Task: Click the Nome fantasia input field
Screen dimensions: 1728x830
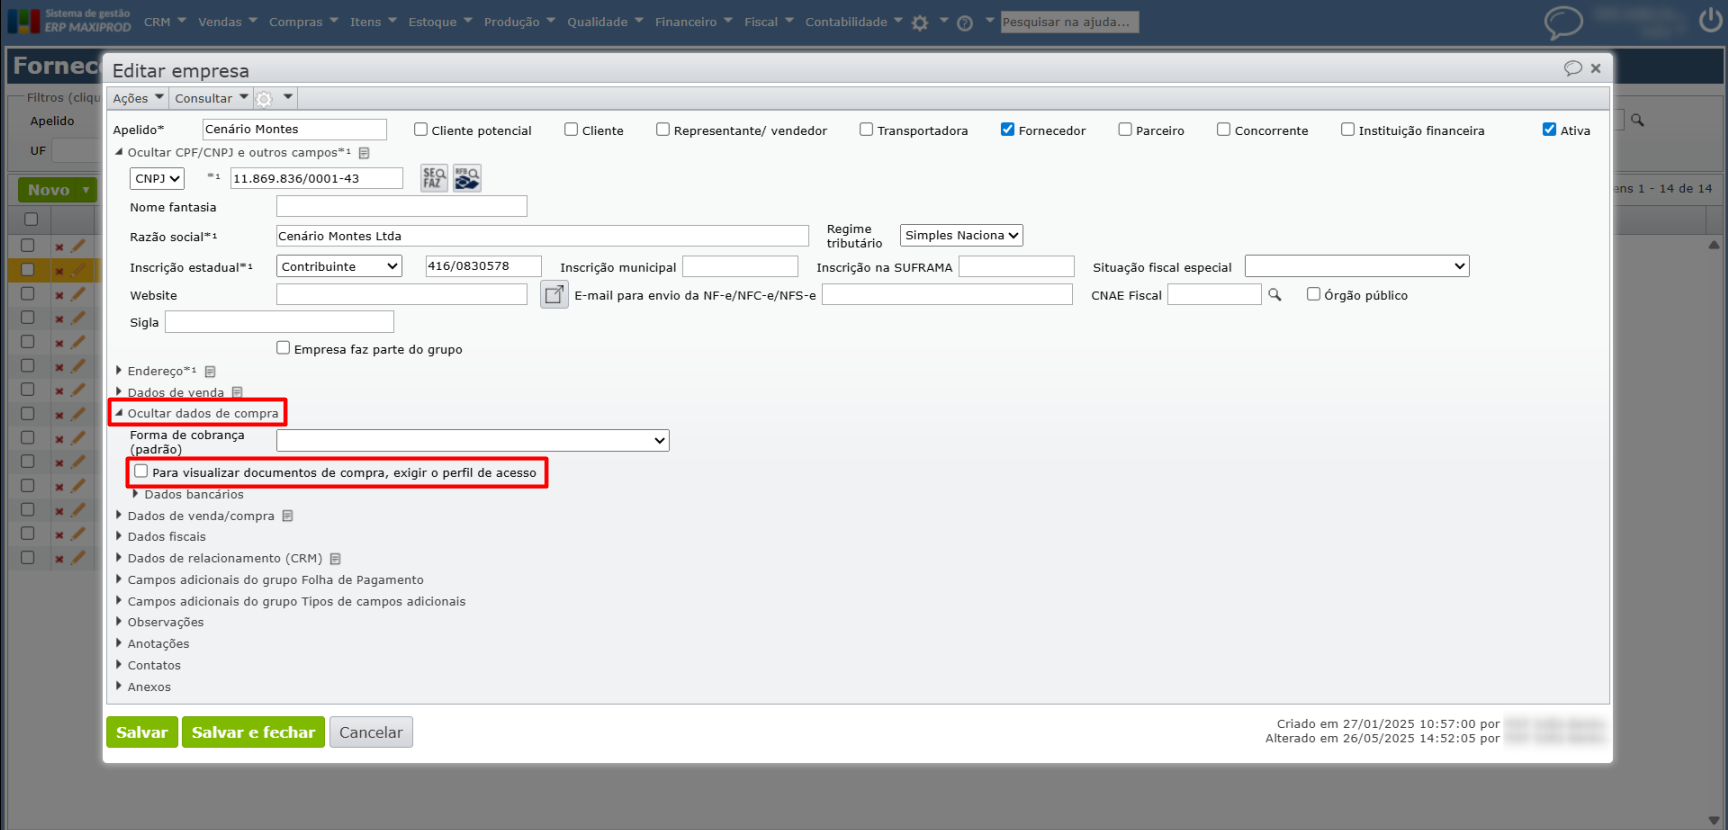Action: 402,206
